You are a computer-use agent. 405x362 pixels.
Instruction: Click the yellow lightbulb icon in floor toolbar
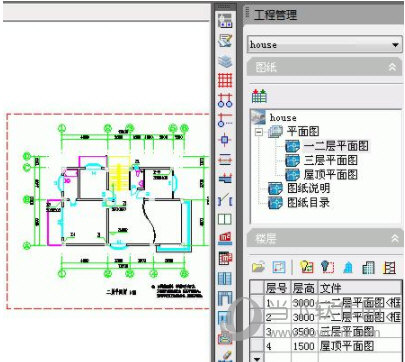307,267
